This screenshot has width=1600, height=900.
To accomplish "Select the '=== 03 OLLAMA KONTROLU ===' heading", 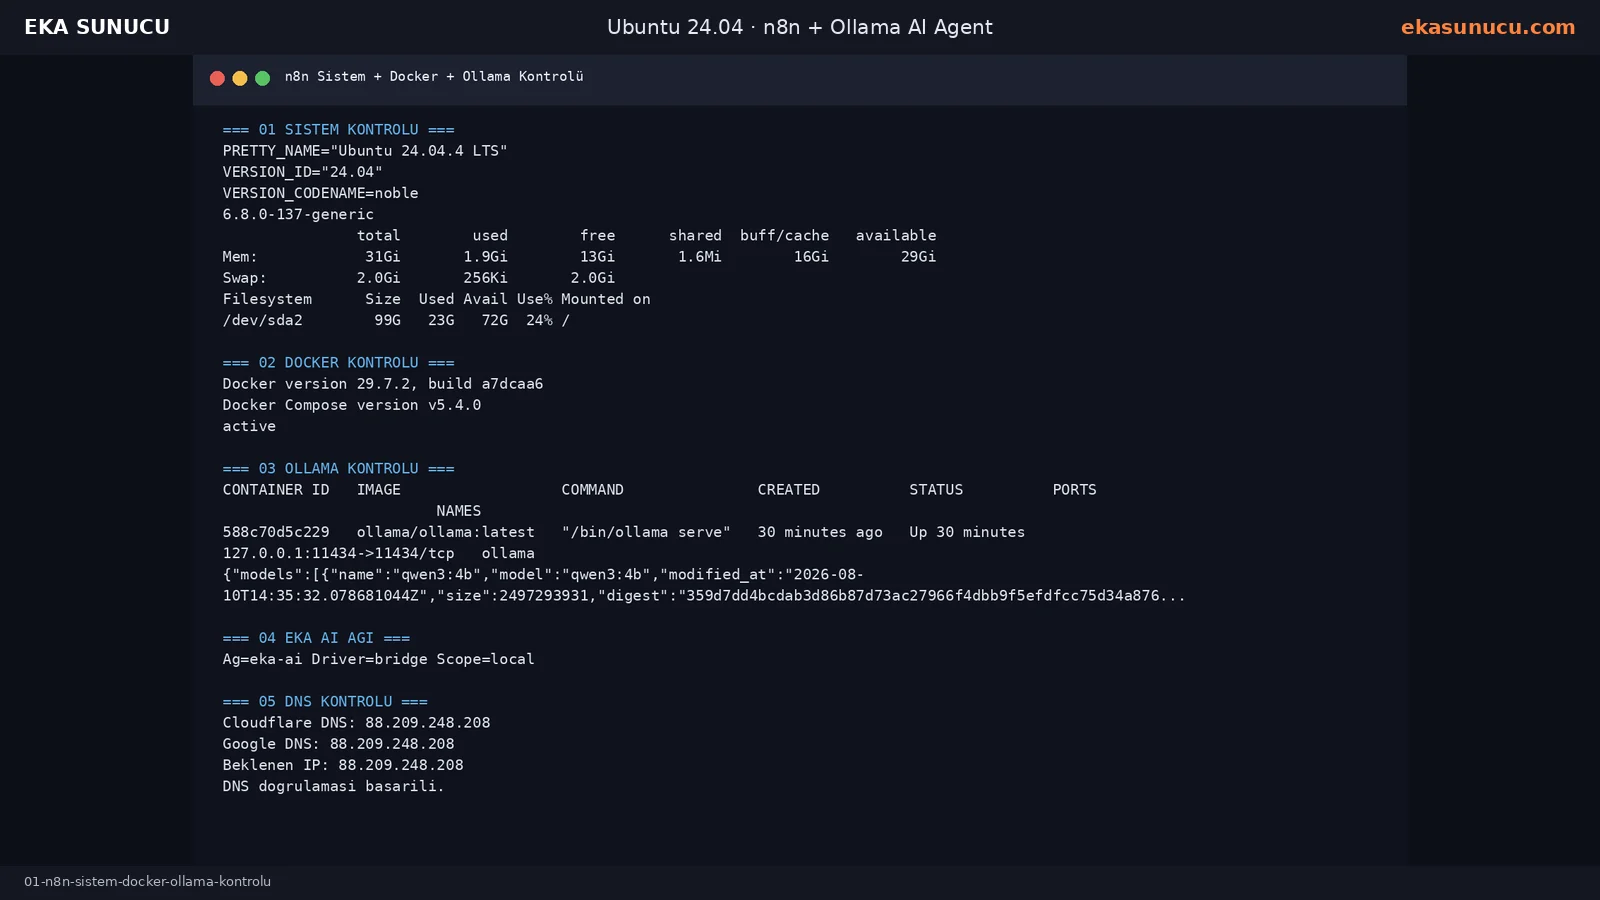I will pos(338,468).
